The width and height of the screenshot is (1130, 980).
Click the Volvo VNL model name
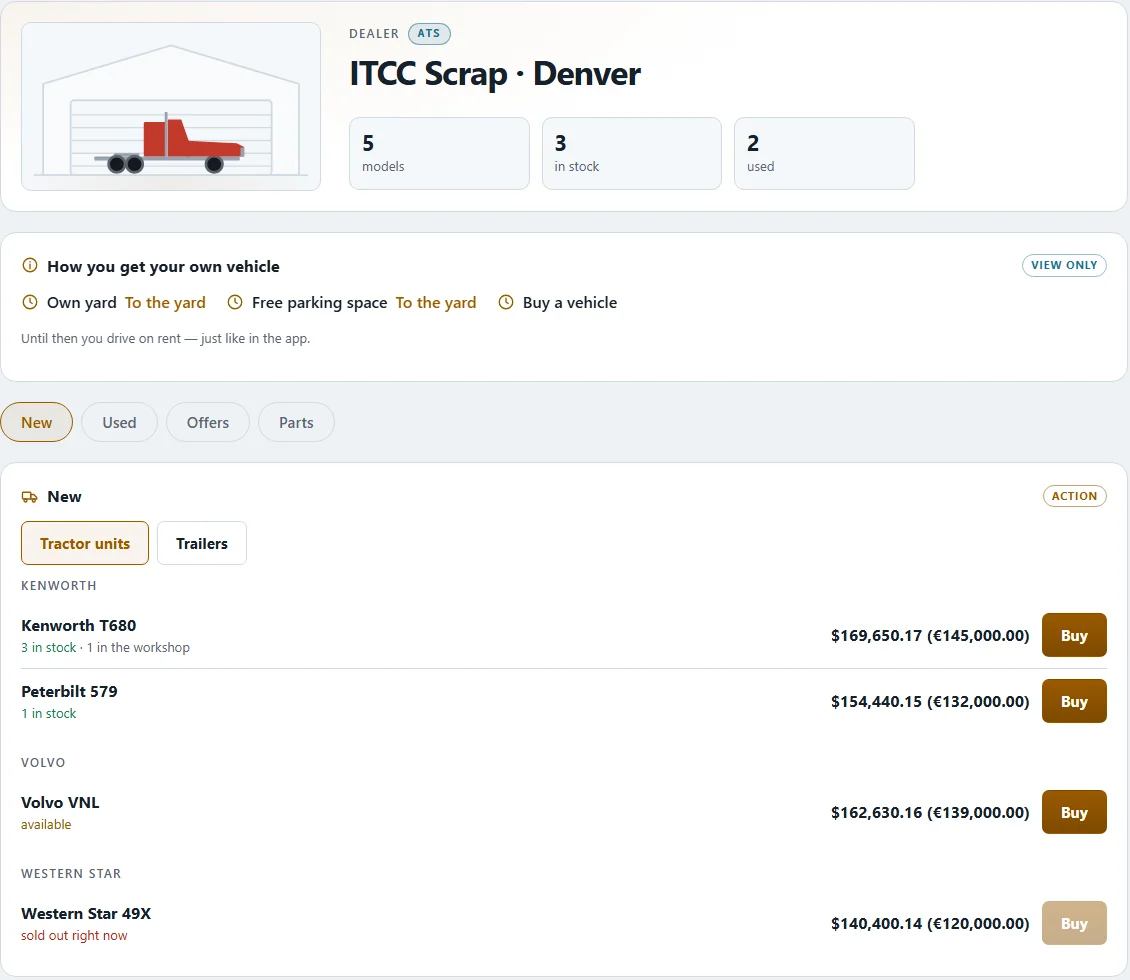point(60,803)
